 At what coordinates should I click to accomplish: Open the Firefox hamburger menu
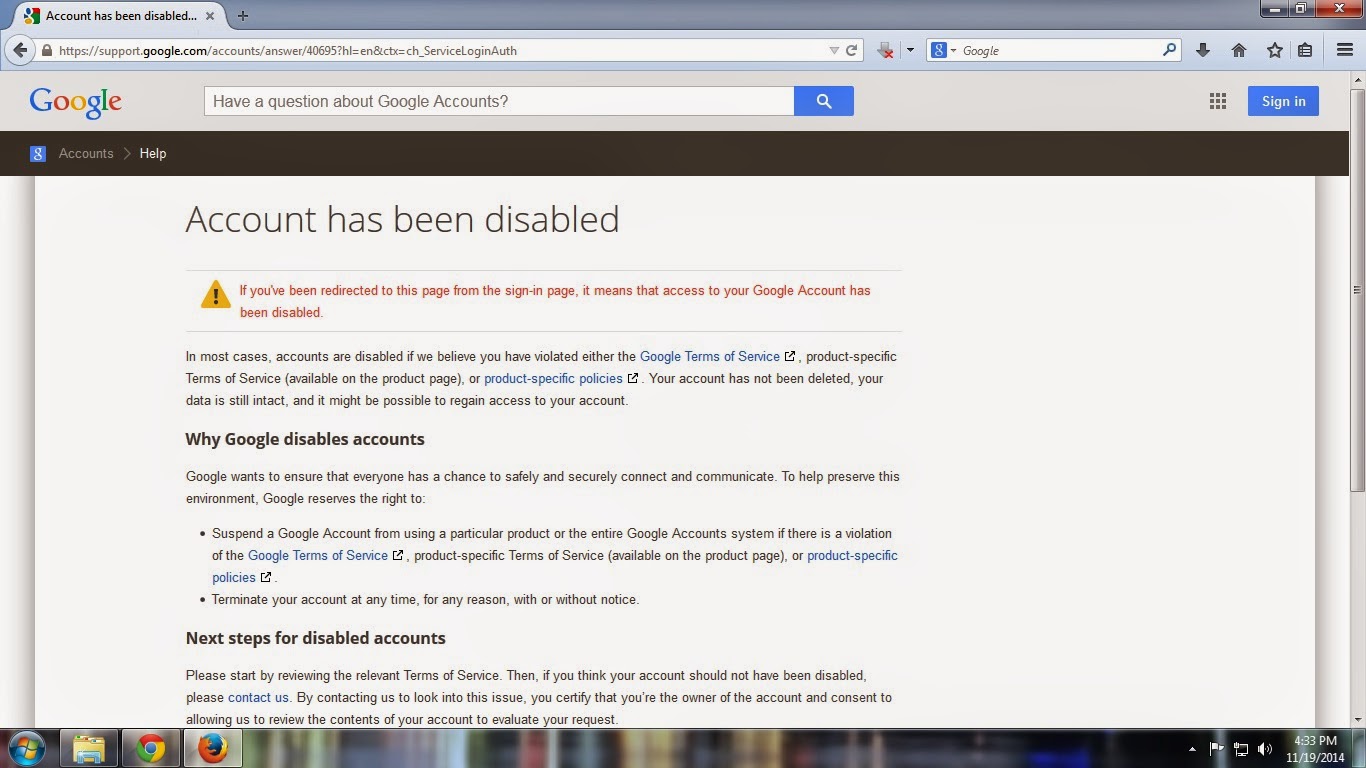pyautogui.click(x=1345, y=50)
